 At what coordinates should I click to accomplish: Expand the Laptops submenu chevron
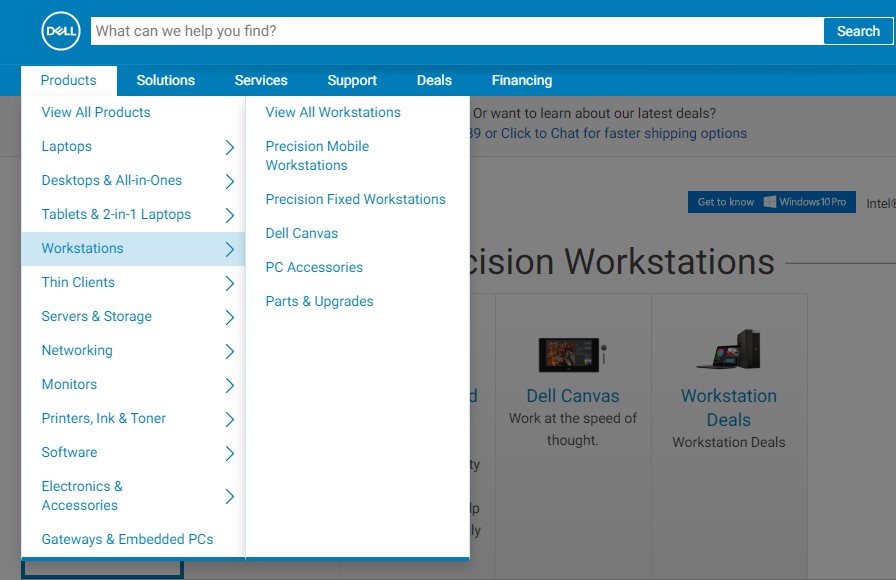(230, 147)
